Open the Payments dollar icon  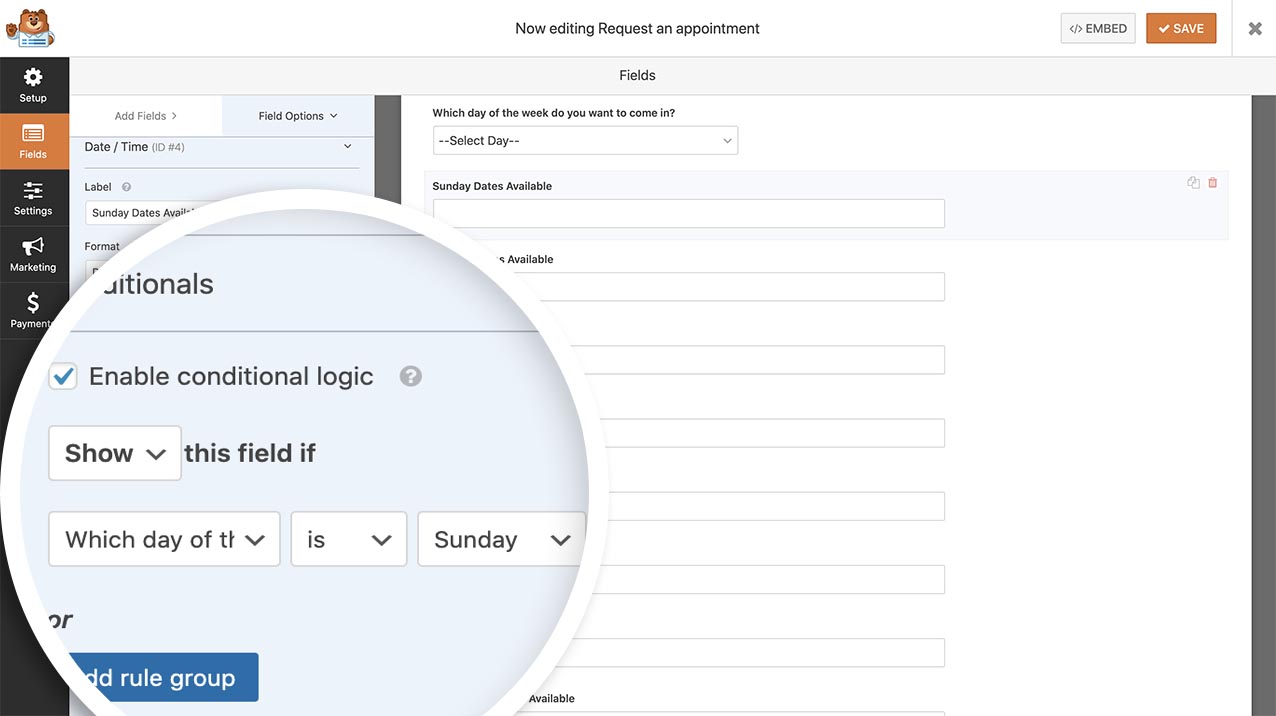click(x=33, y=303)
